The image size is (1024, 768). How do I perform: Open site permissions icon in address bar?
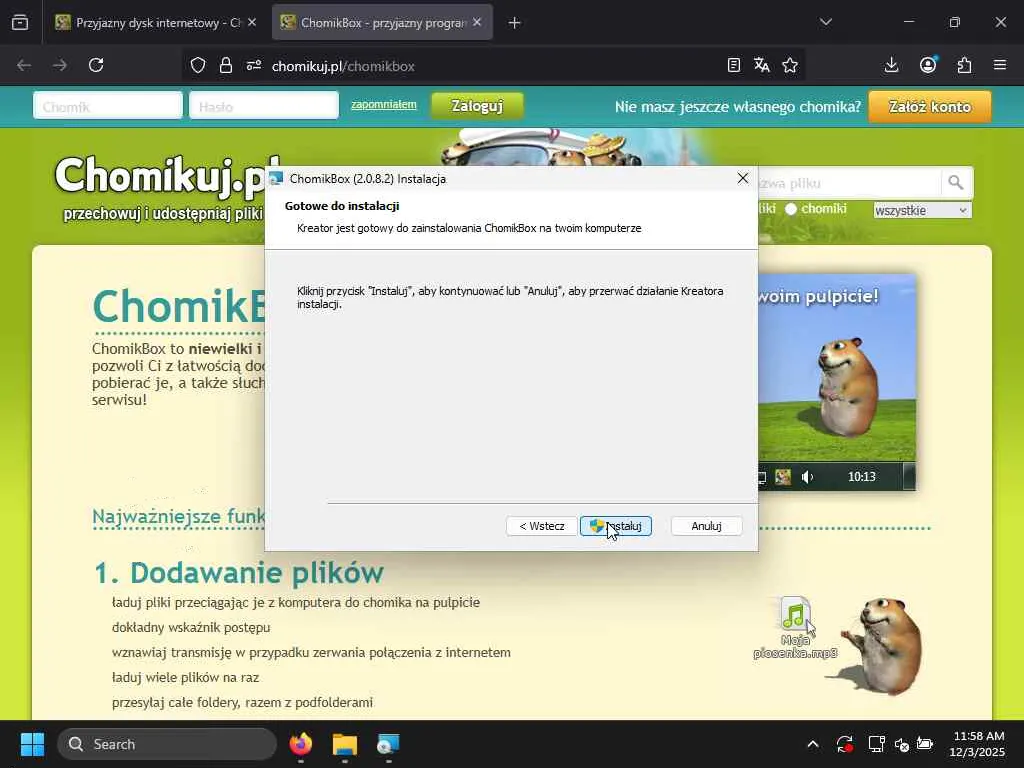(254, 65)
